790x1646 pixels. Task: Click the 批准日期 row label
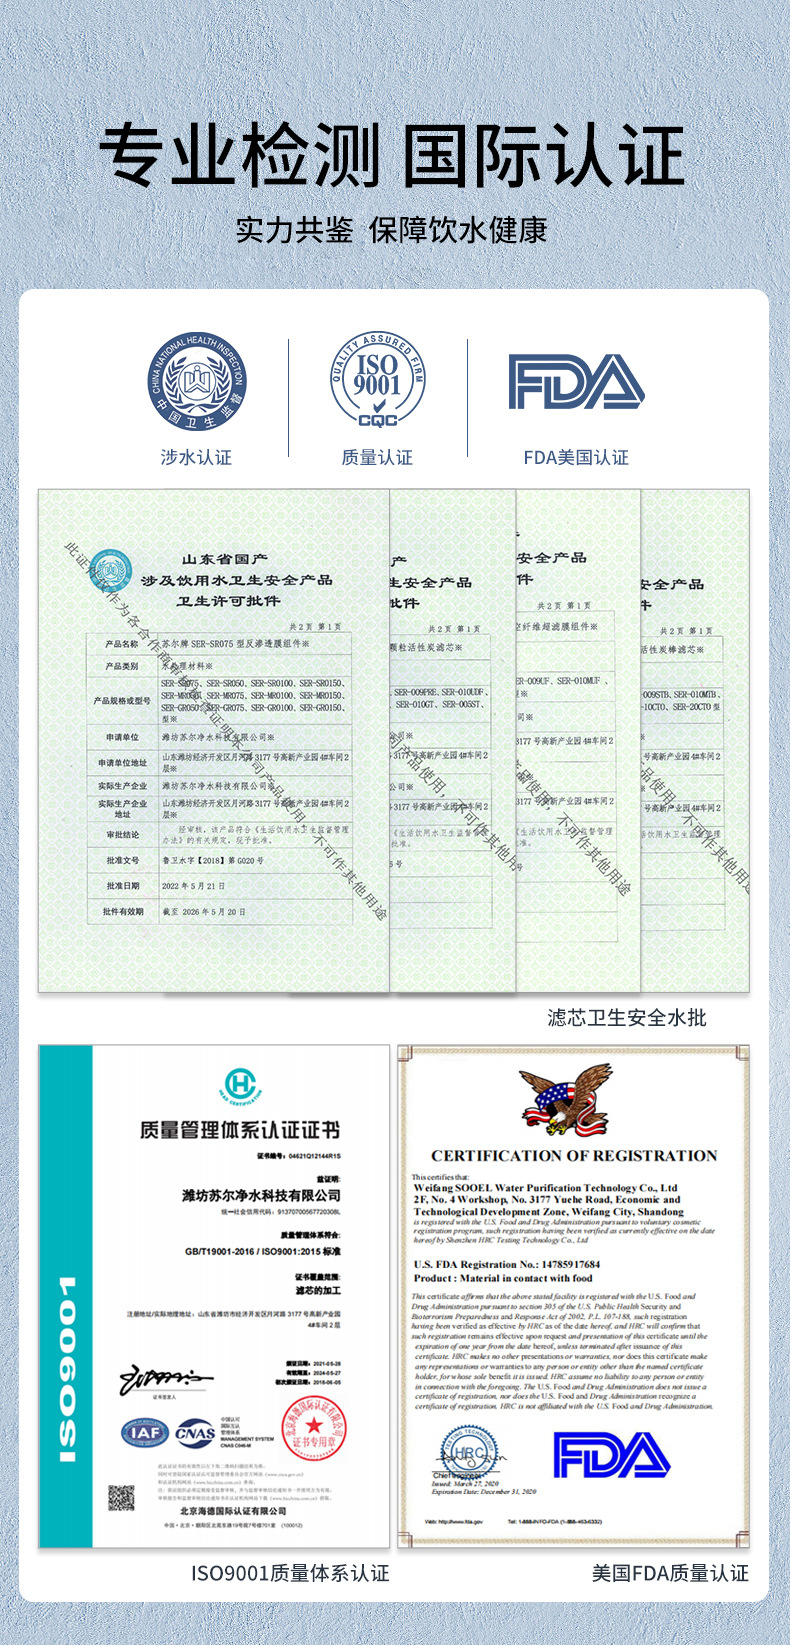[x=122, y=886]
